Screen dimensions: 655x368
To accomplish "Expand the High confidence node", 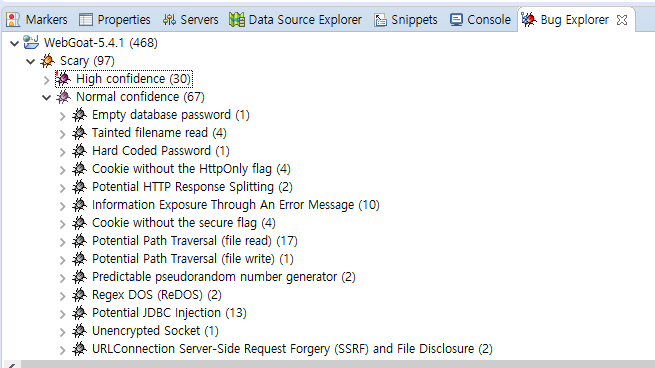I will click(46, 79).
